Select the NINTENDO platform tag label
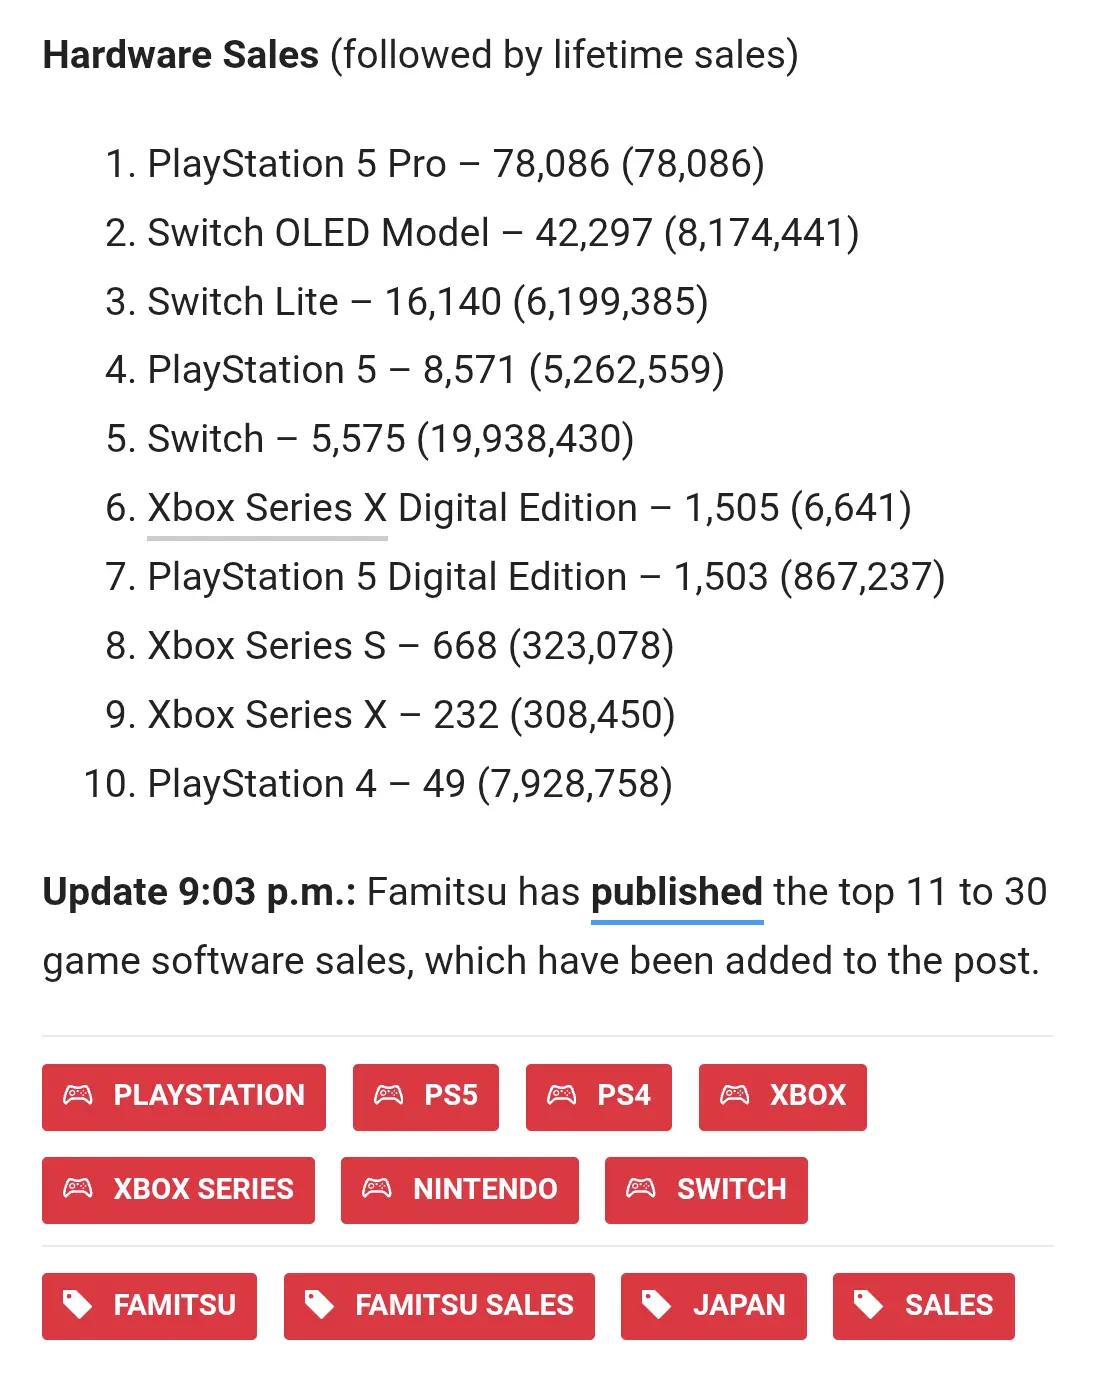1096x1398 pixels. click(485, 1188)
